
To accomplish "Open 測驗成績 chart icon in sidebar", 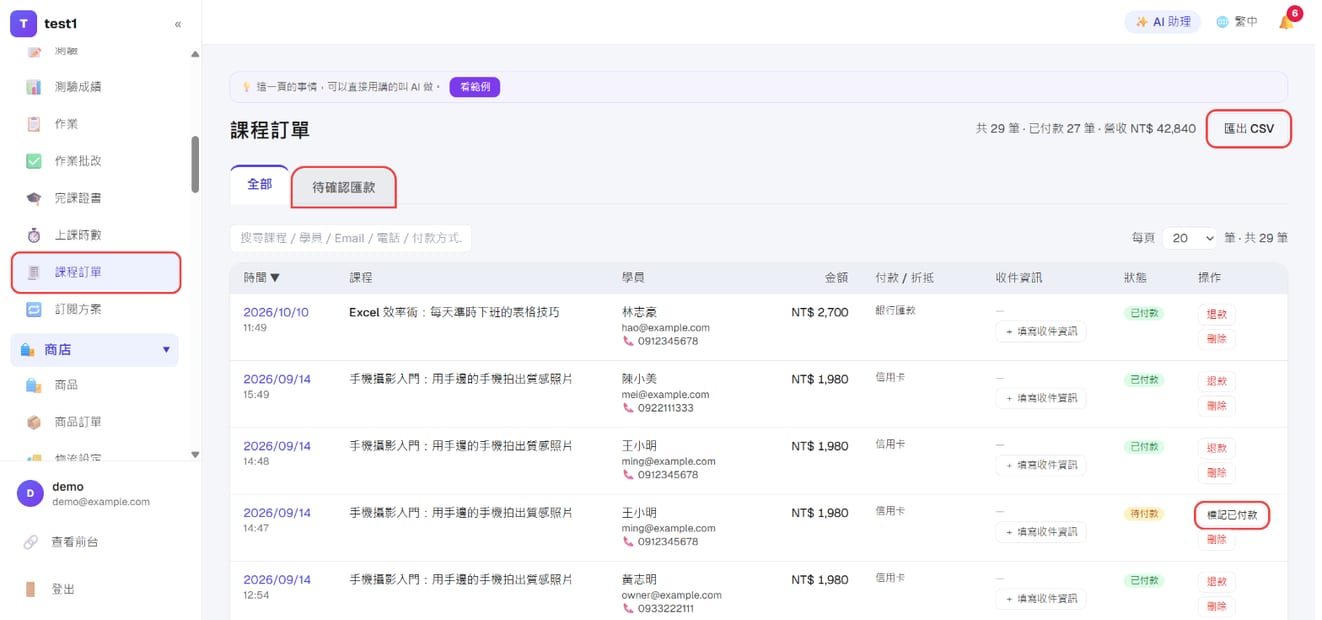I will (x=34, y=87).
